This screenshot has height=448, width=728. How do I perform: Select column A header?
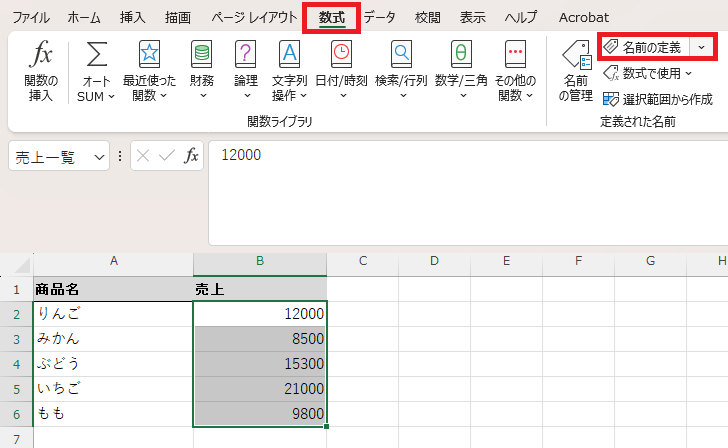pyautogui.click(x=113, y=264)
